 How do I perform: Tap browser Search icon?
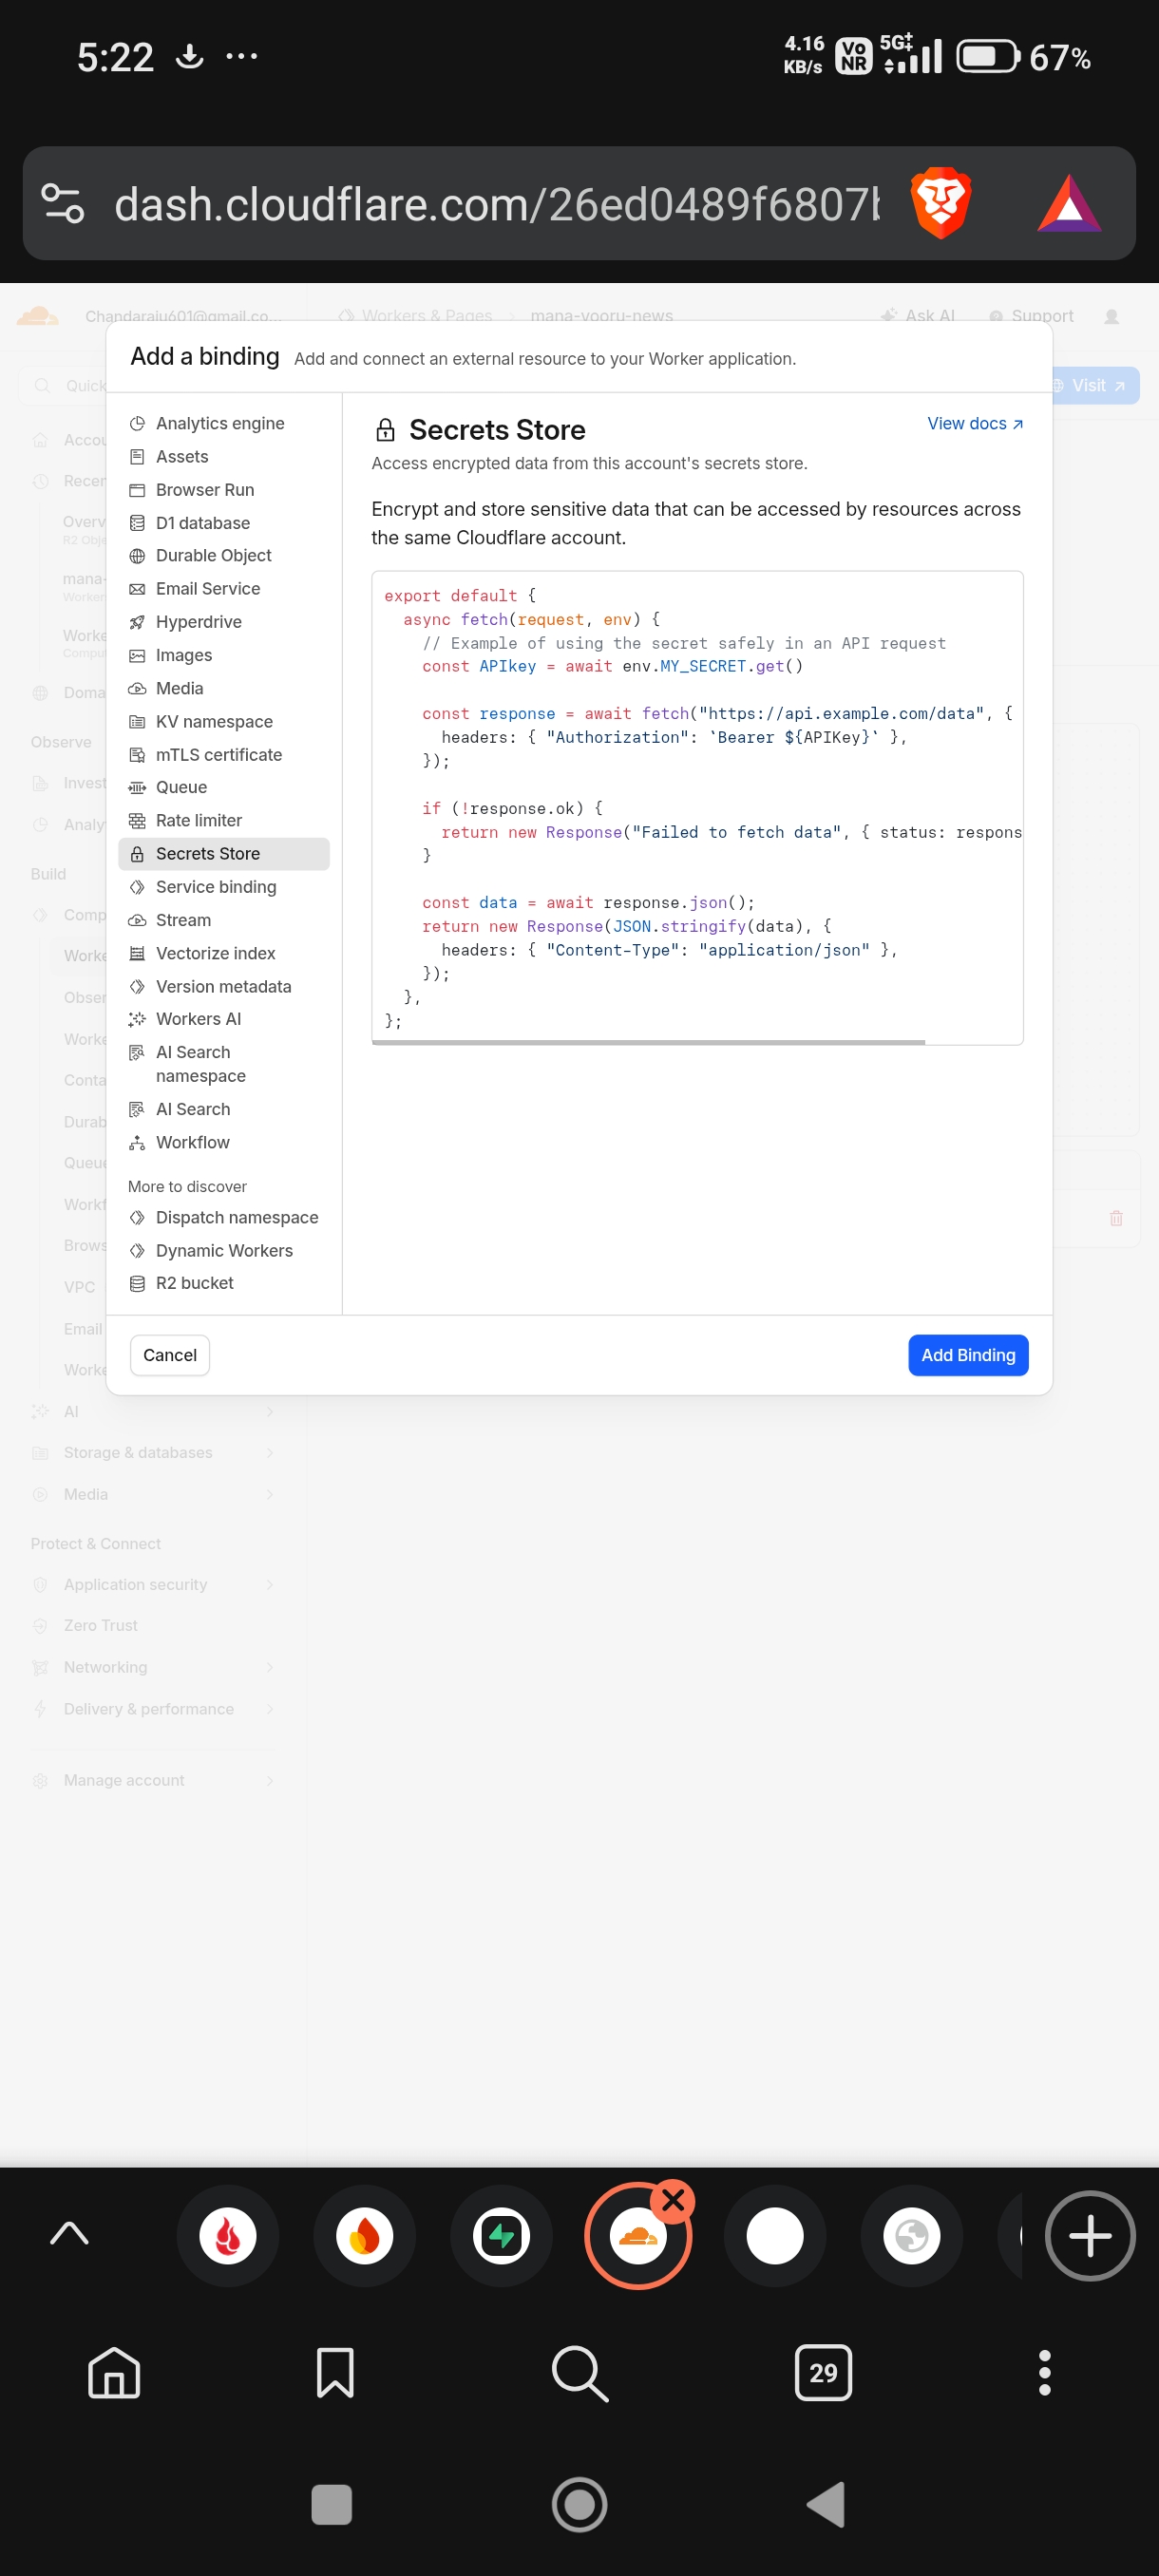(x=580, y=2372)
